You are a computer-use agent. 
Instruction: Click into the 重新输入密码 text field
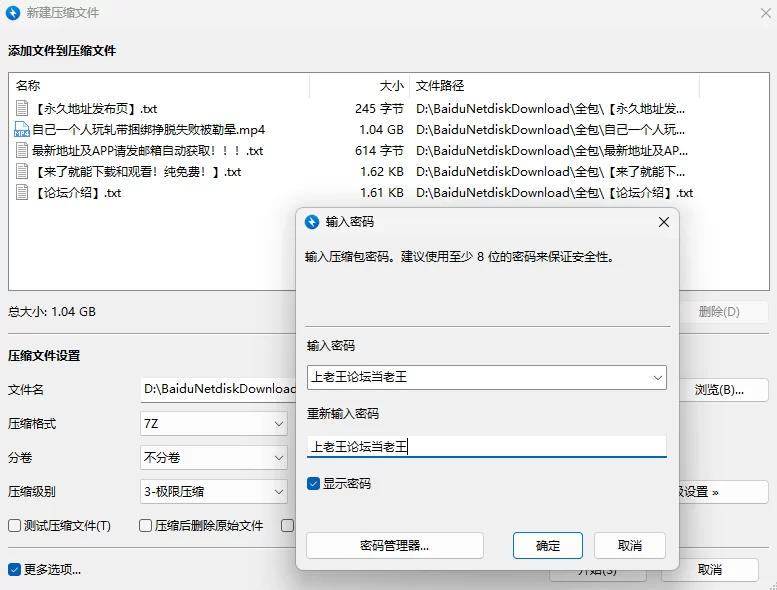pos(486,447)
